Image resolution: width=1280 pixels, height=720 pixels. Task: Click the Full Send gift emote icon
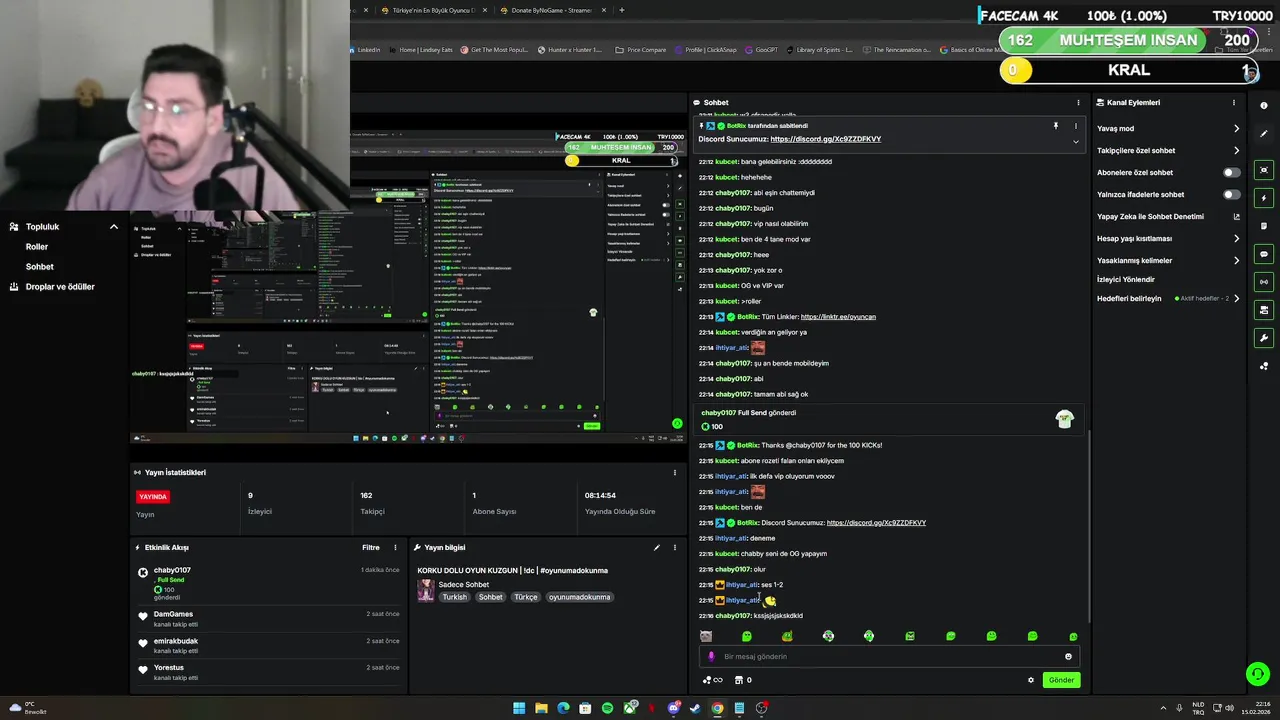(x=1064, y=420)
